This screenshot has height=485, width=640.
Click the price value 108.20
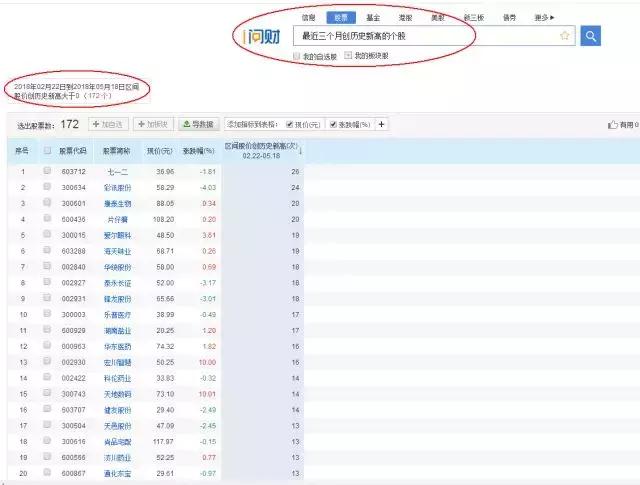[x=163, y=220]
